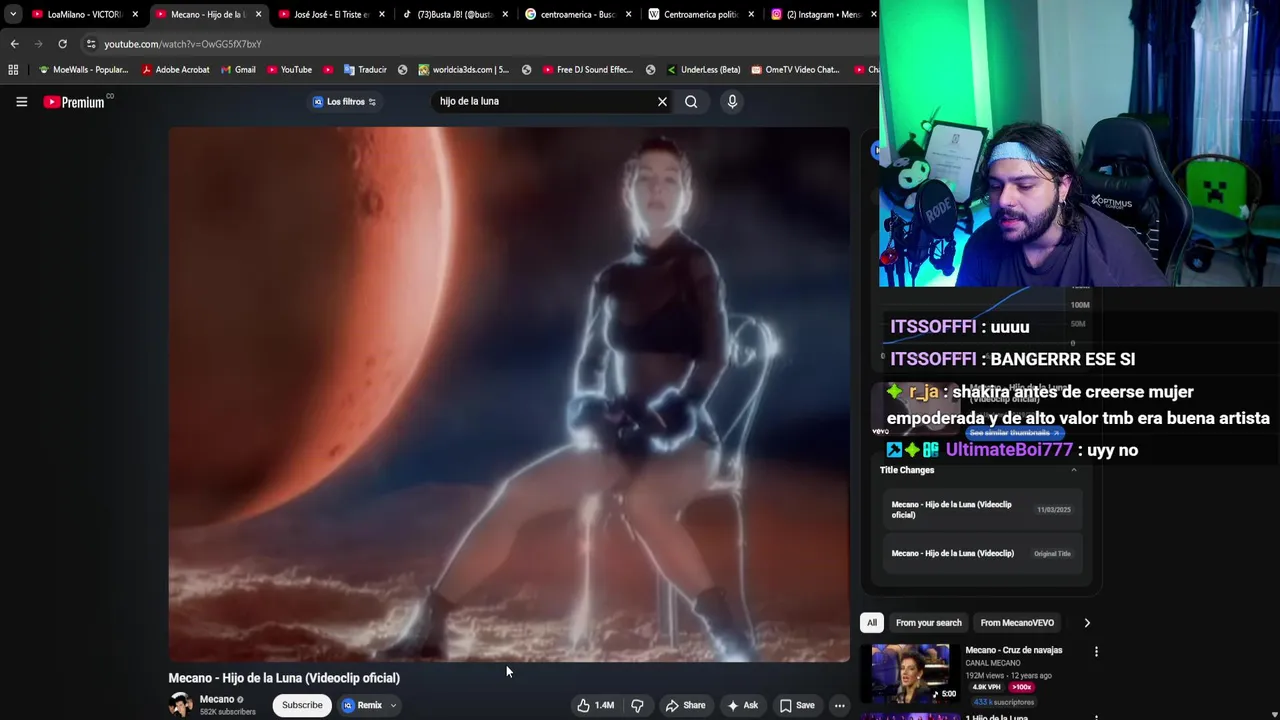Open the tab search dropdown arrow
1280x720 pixels.
point(13,14)
